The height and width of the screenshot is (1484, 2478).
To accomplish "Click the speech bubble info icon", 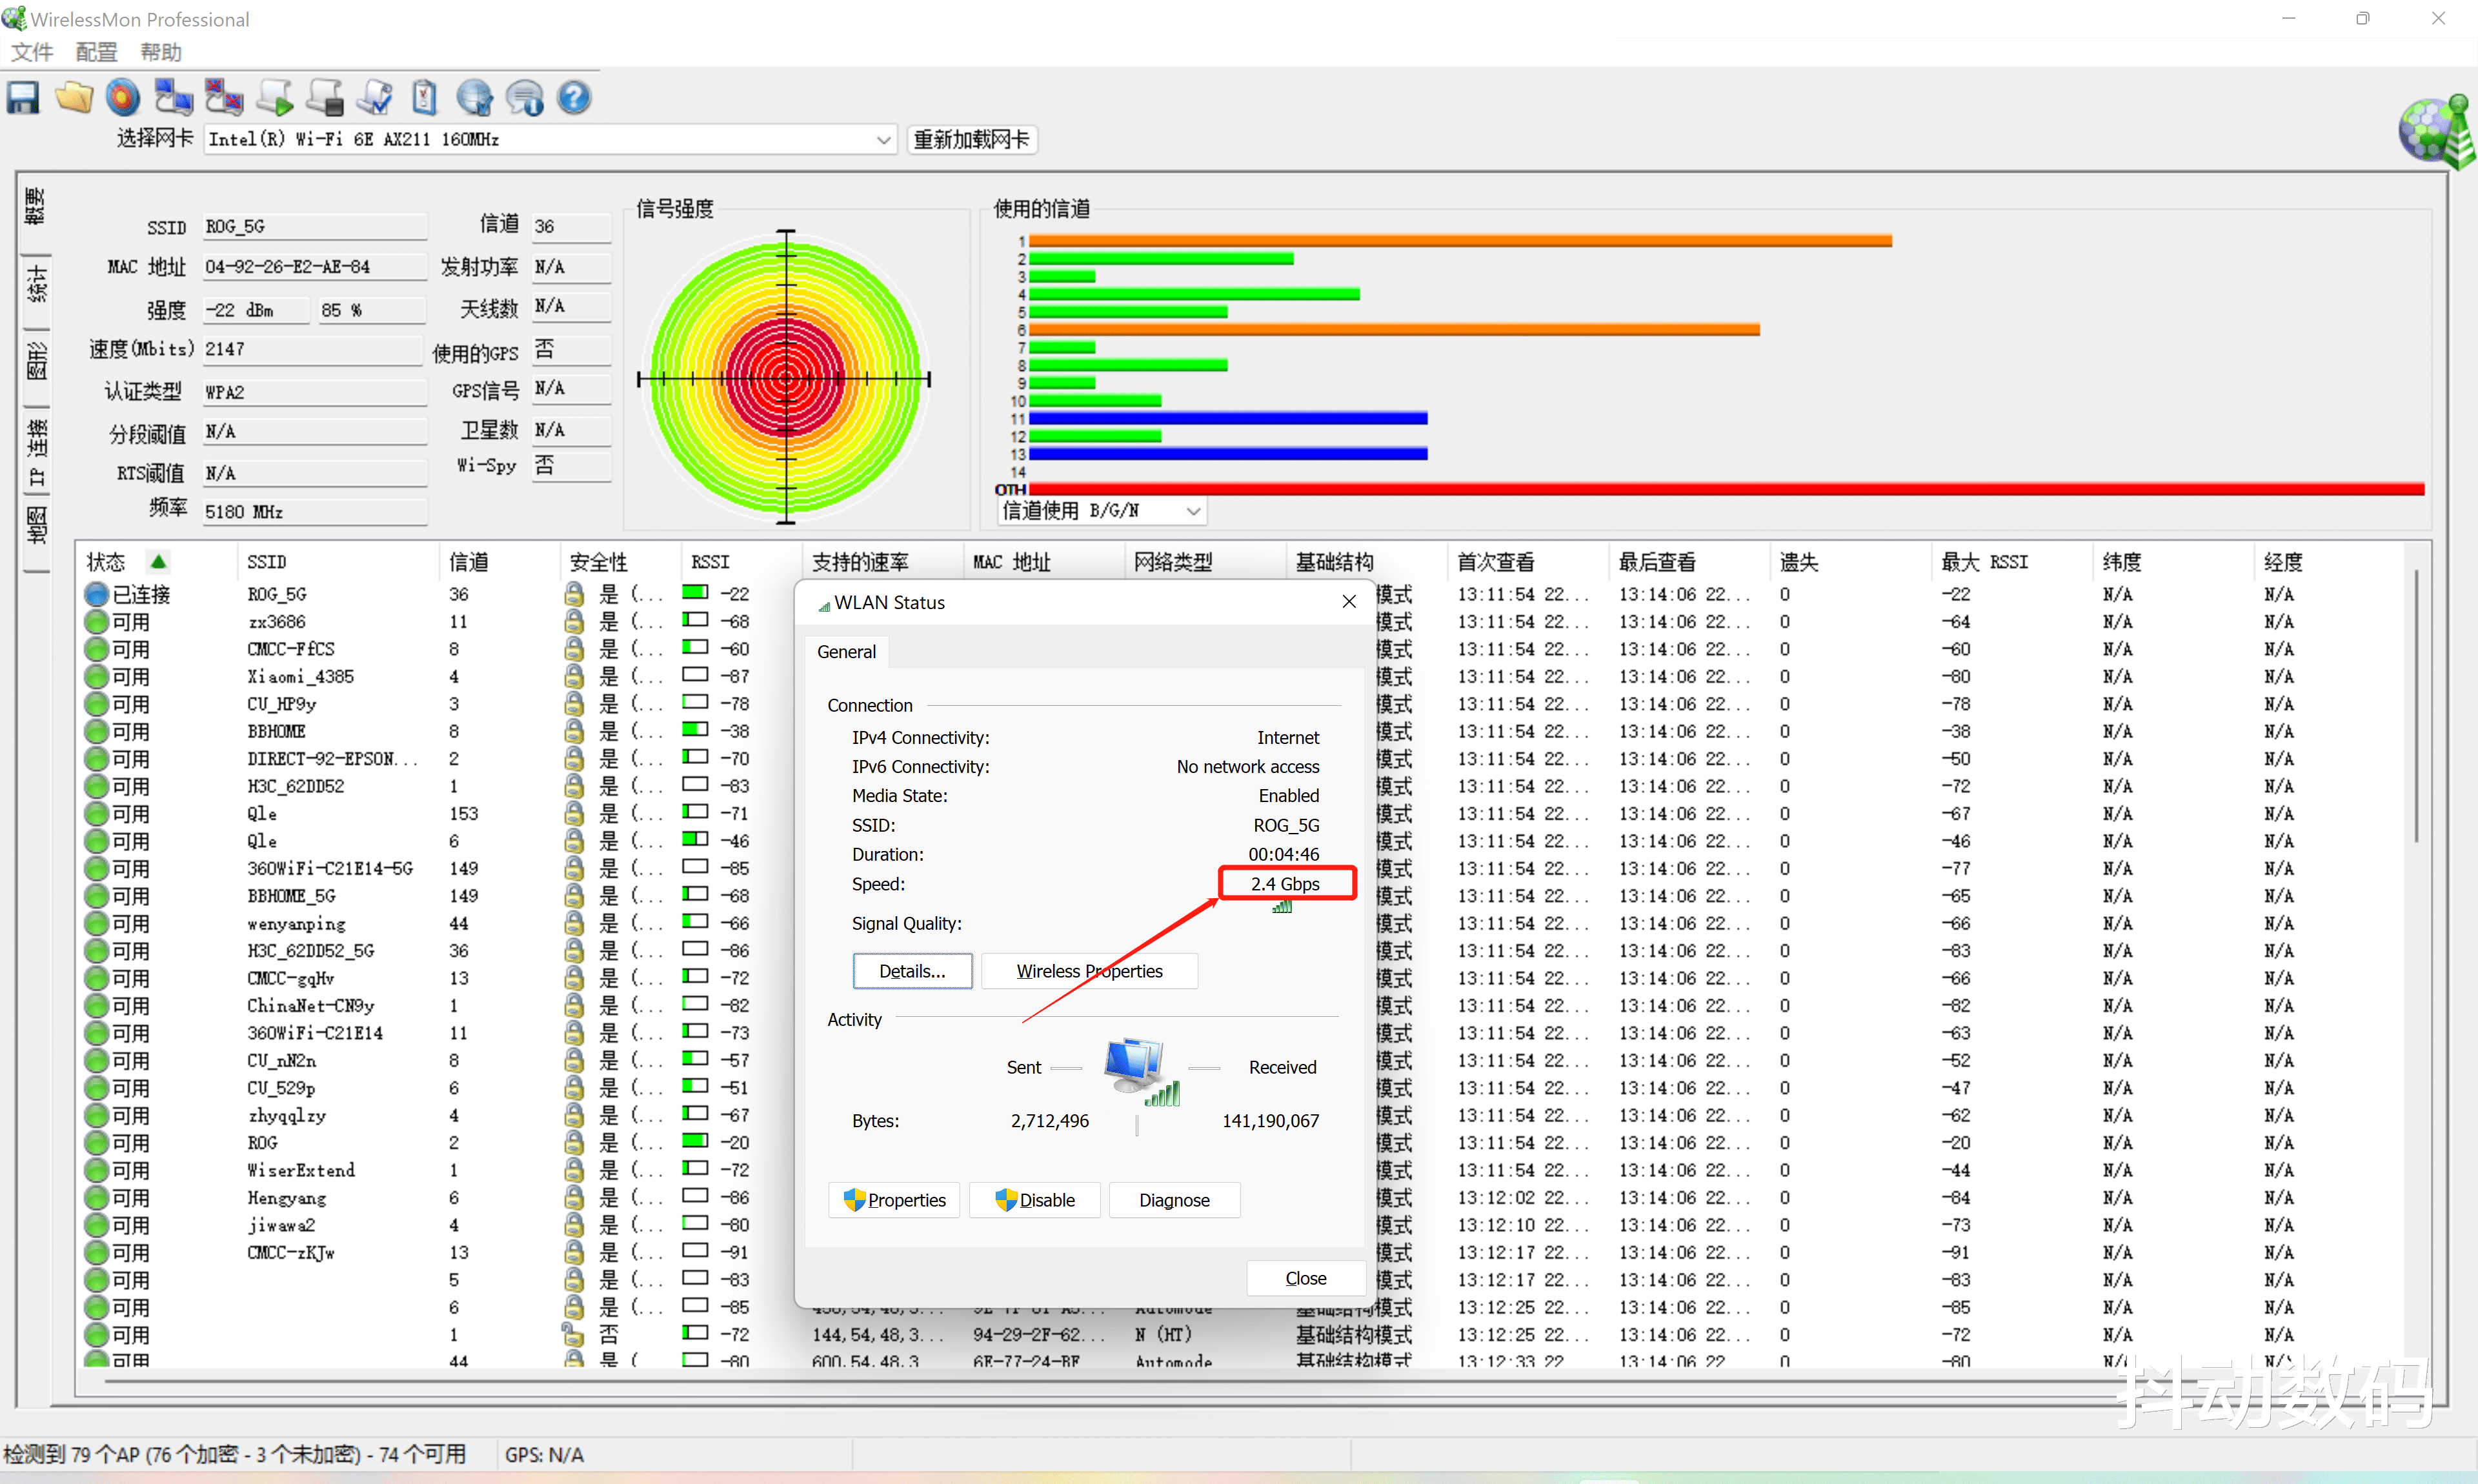I will point(525,98).
